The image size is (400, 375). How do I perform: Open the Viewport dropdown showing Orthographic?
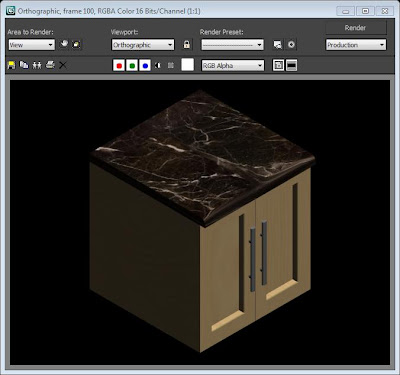143,45
